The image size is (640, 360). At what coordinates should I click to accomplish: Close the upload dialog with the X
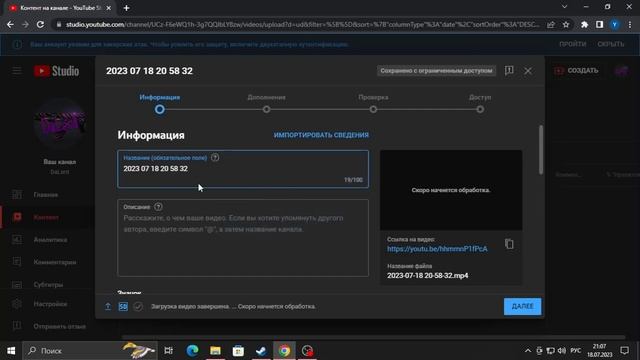(528, 71)
